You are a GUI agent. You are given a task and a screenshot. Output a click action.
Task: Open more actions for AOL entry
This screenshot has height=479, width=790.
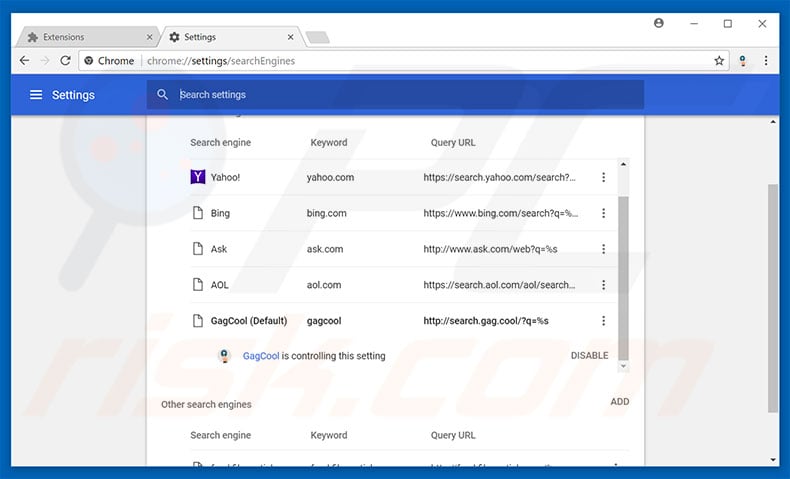(603, 285)
